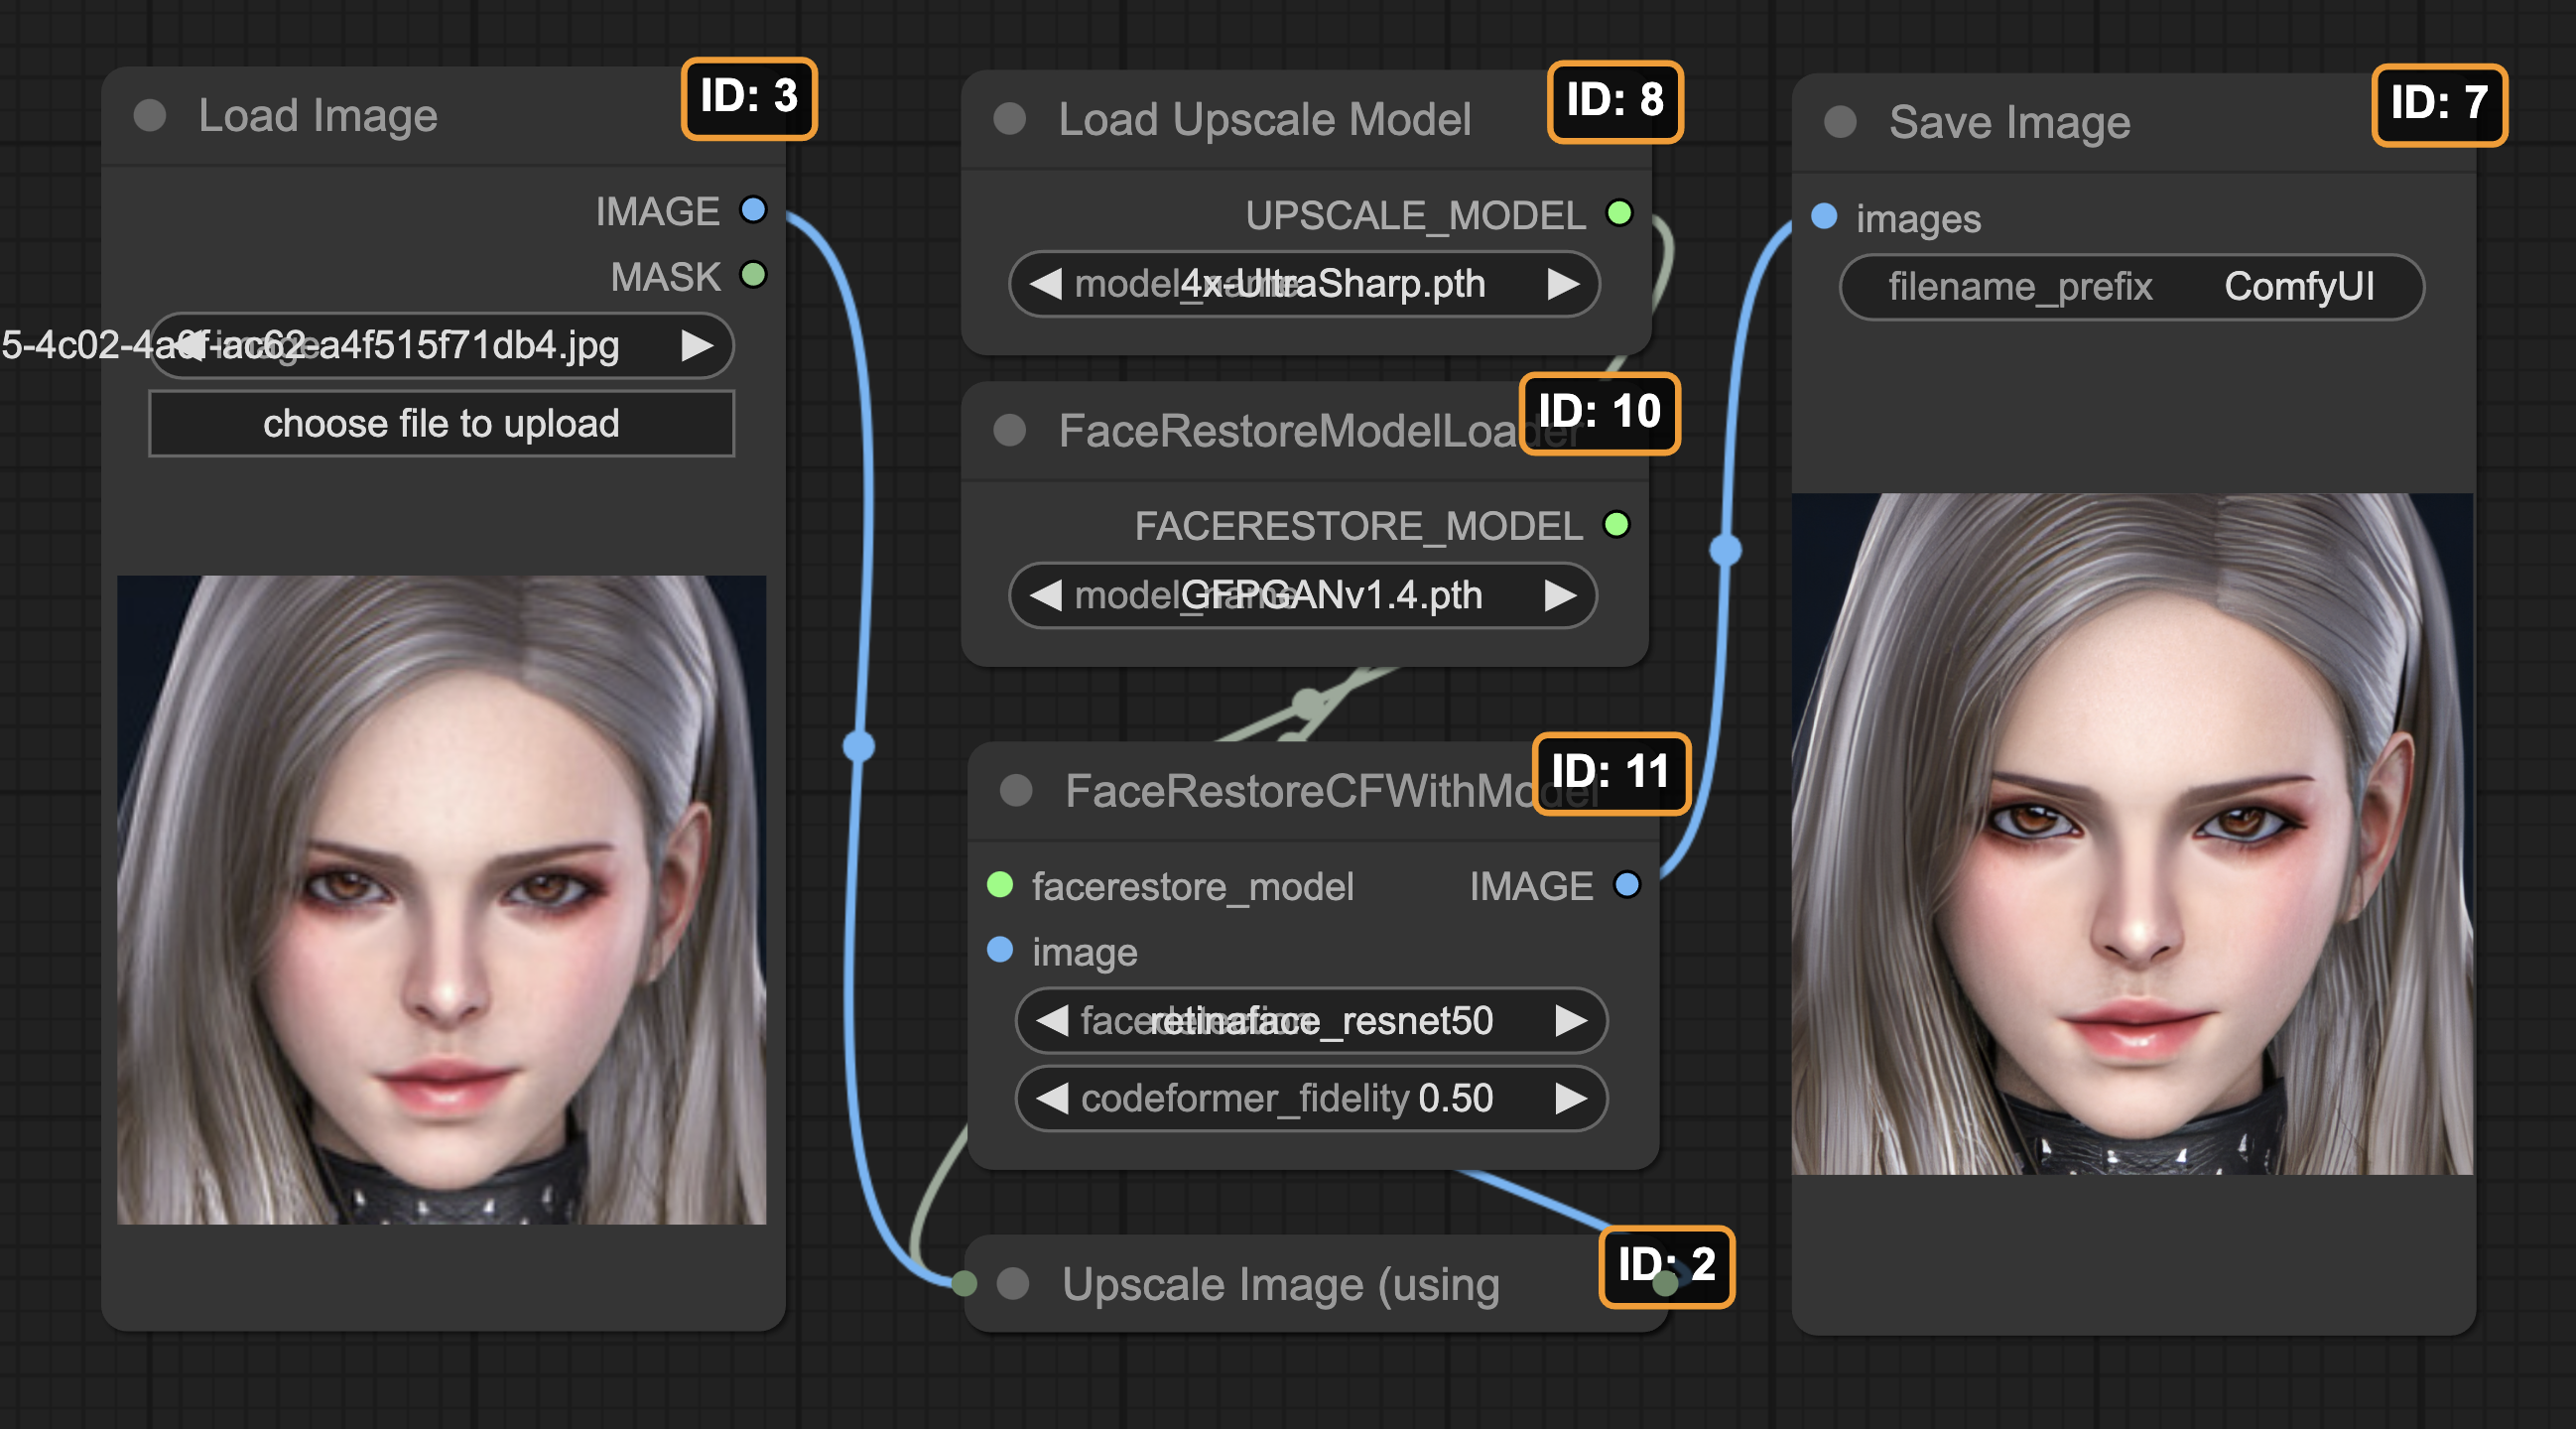Click the IMAGE output socket on Load Image
Screen dimensions: 2576x1429
pyautogui.click(x=753, y=210)
